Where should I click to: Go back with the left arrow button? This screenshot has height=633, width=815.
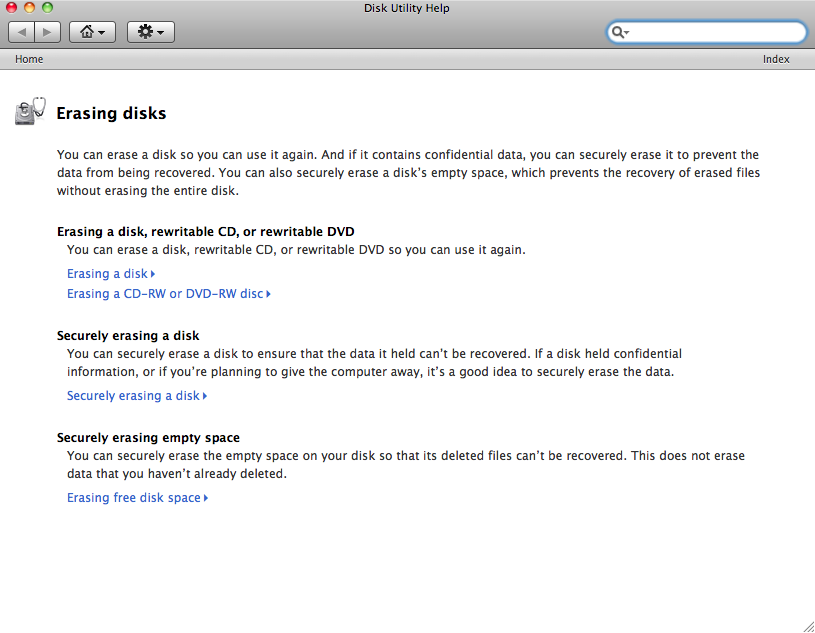click(21, 32)
